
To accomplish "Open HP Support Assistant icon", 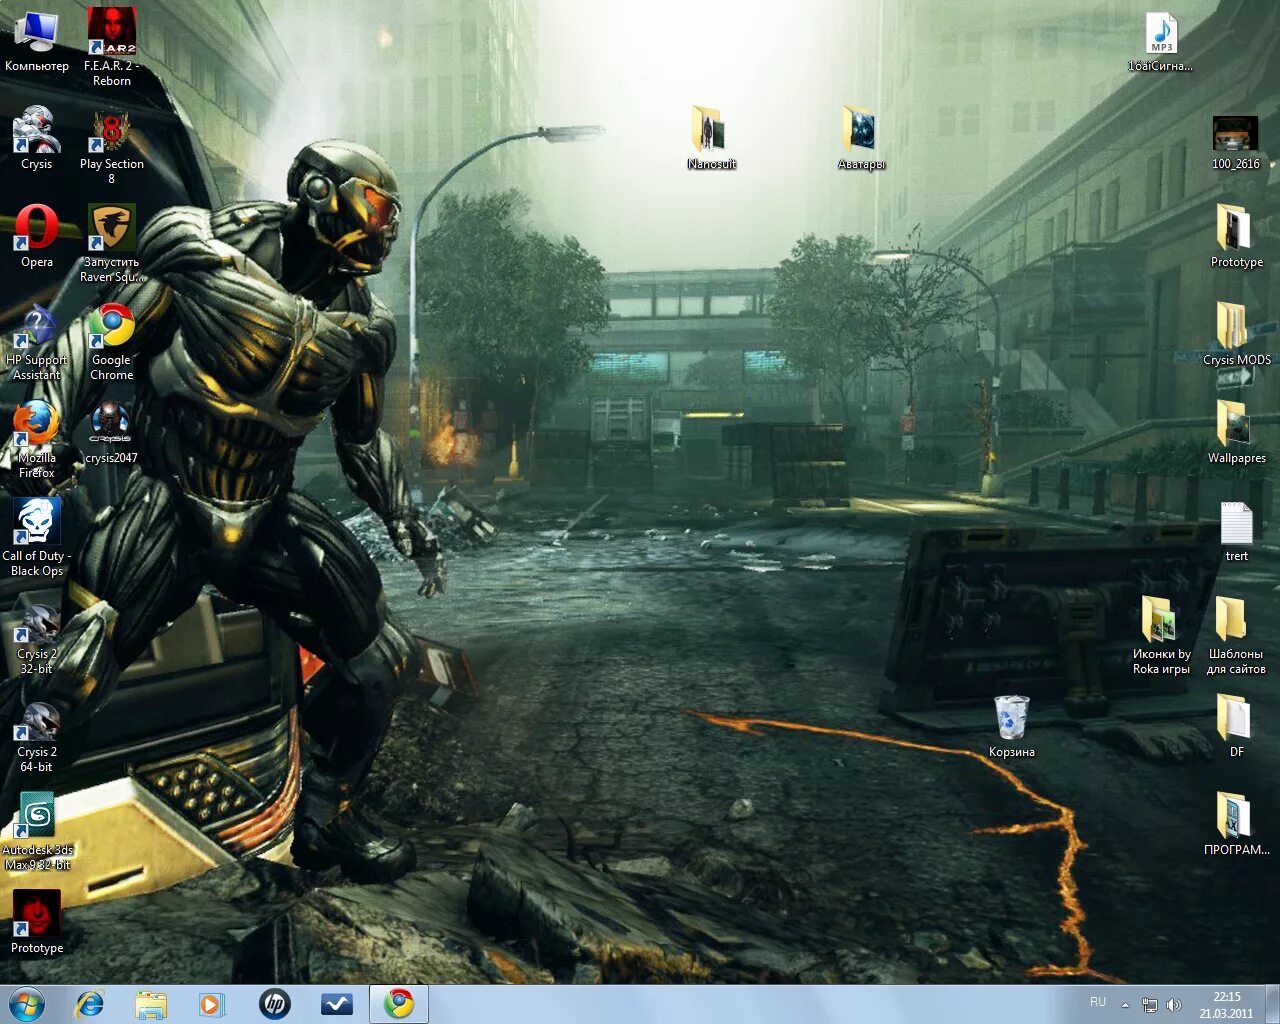I will (37, 342).
